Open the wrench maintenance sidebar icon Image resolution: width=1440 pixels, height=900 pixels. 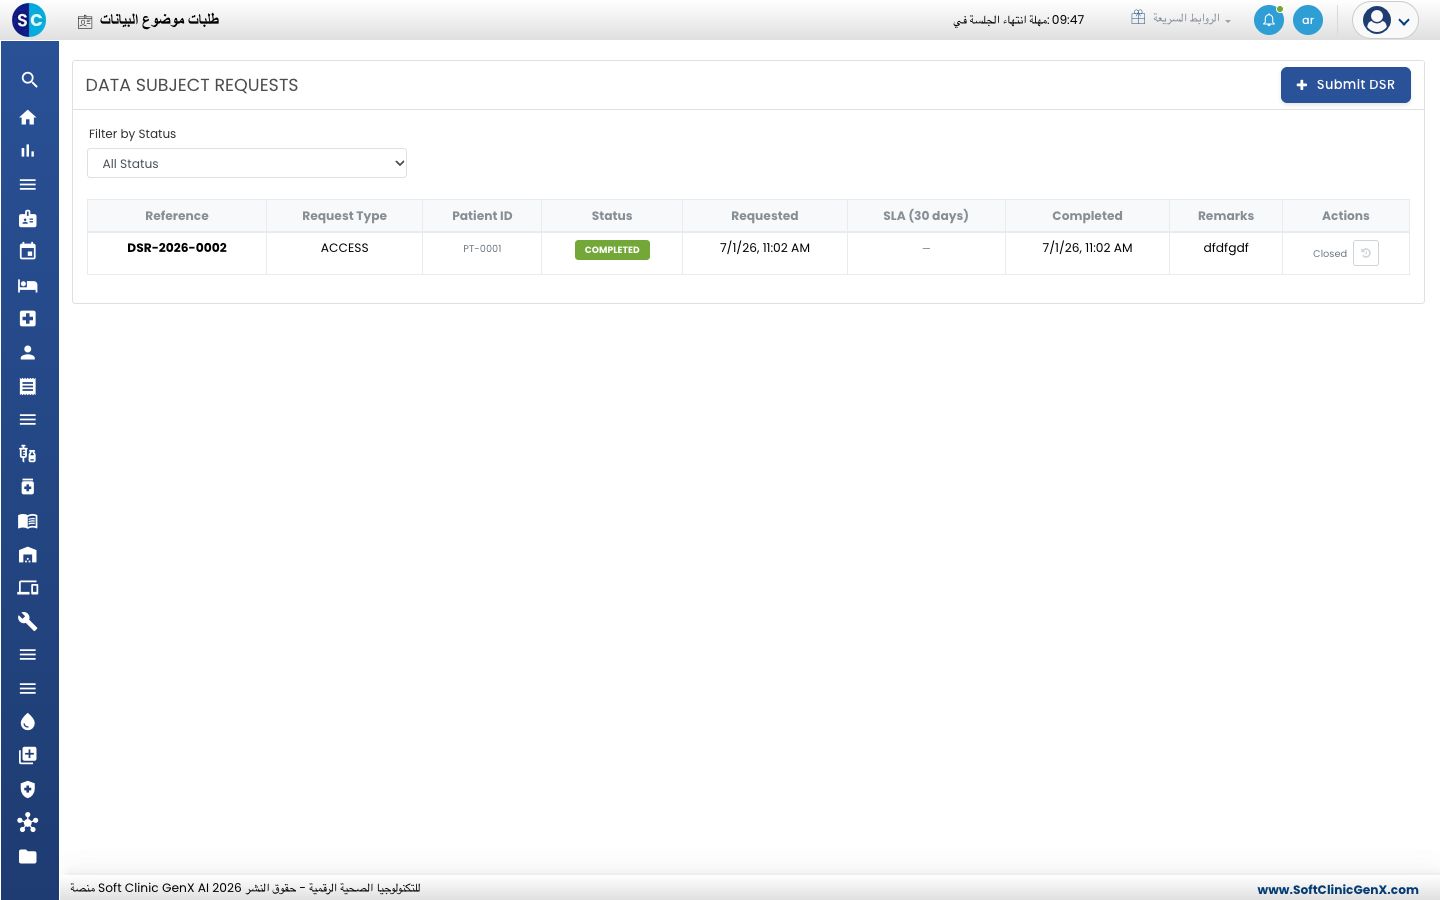tap(28, 622)
